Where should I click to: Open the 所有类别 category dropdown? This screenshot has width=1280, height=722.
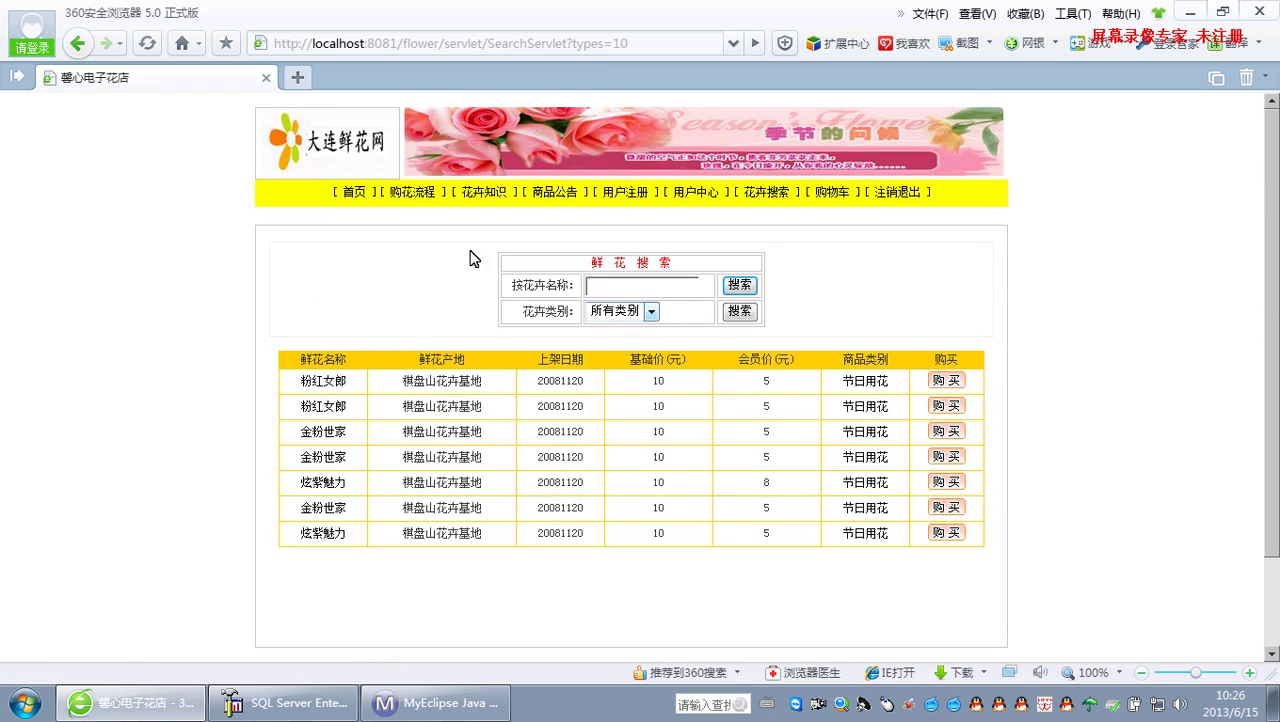coord(651,311)
